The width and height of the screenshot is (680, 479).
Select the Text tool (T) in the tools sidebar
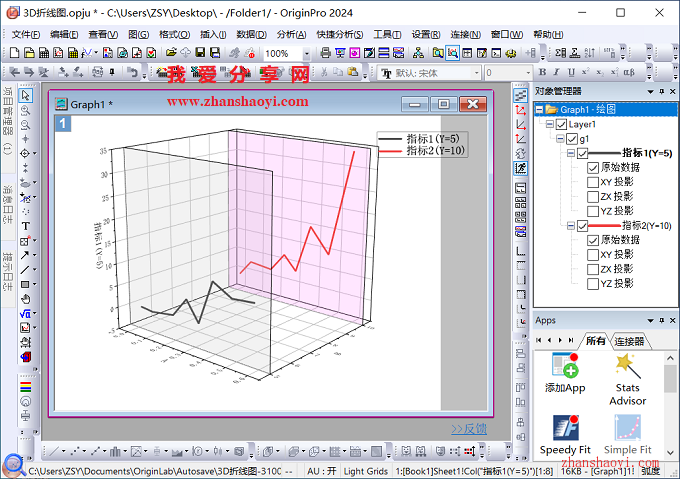click(x=26, y=226)
